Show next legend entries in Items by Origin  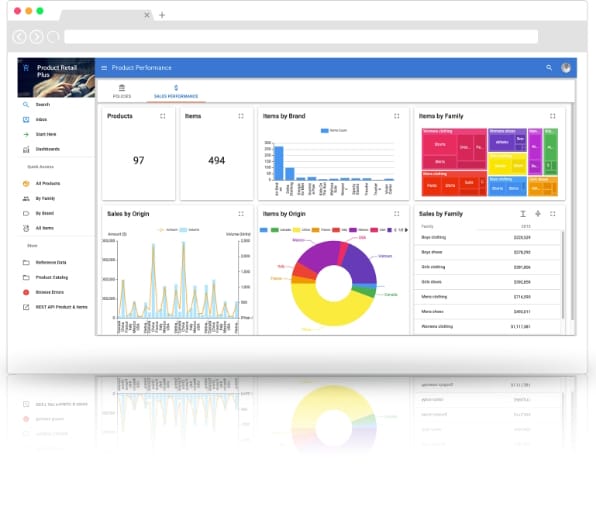coord(406,230)
